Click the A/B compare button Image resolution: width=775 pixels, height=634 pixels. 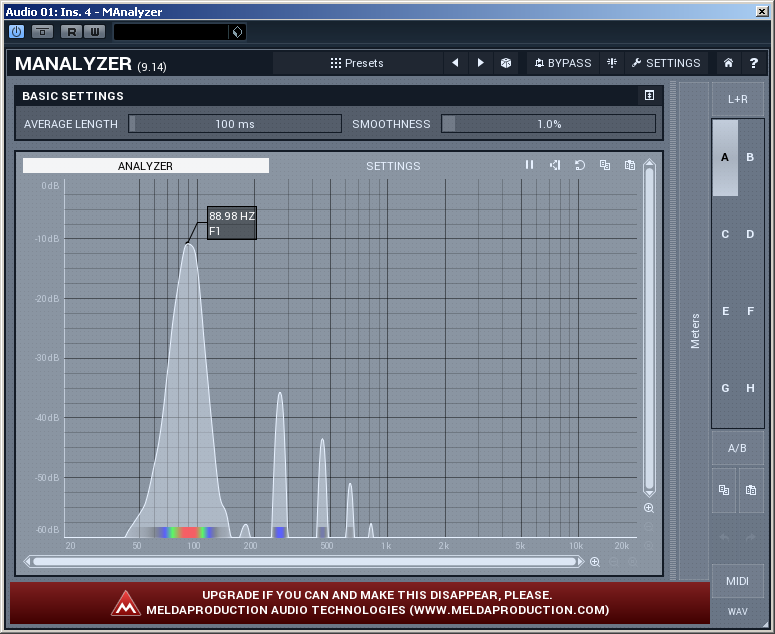(737, 448)
